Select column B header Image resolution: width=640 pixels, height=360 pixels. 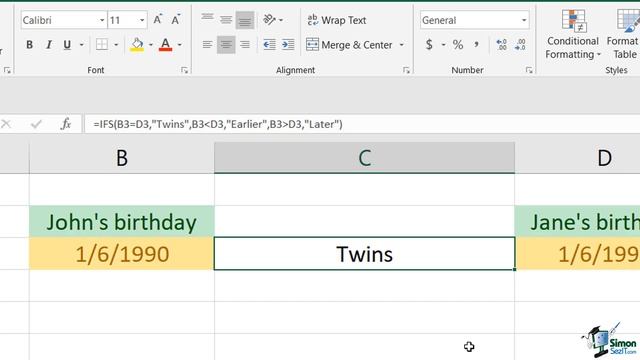tap(122, 158)
